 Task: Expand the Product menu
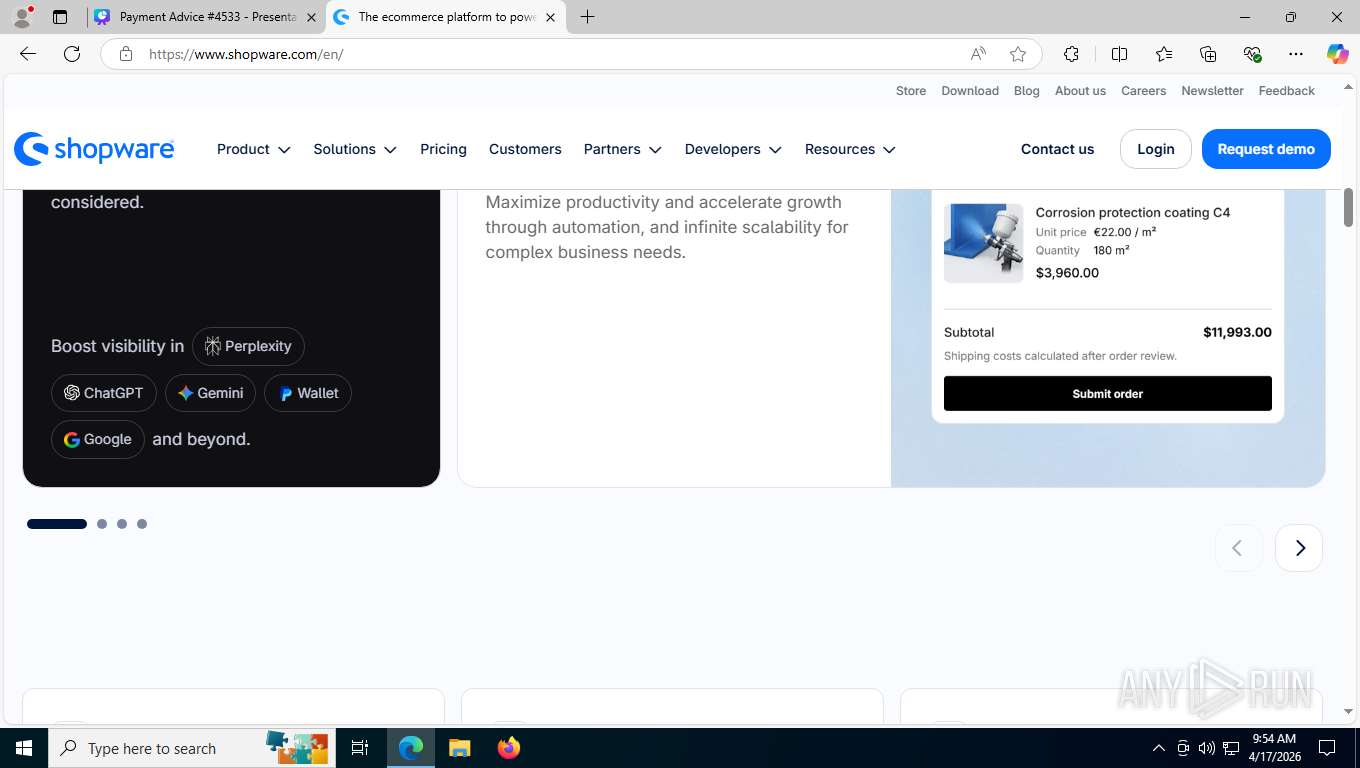[x=254, y=149]
